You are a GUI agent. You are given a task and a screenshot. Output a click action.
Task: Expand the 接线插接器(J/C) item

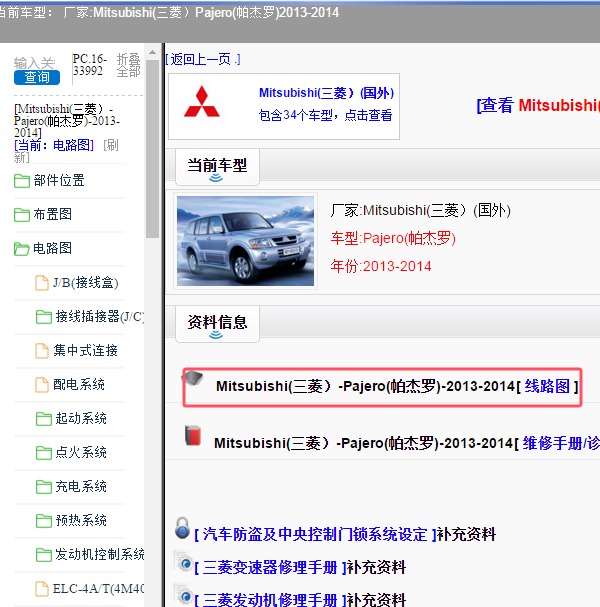pos(100,317)
